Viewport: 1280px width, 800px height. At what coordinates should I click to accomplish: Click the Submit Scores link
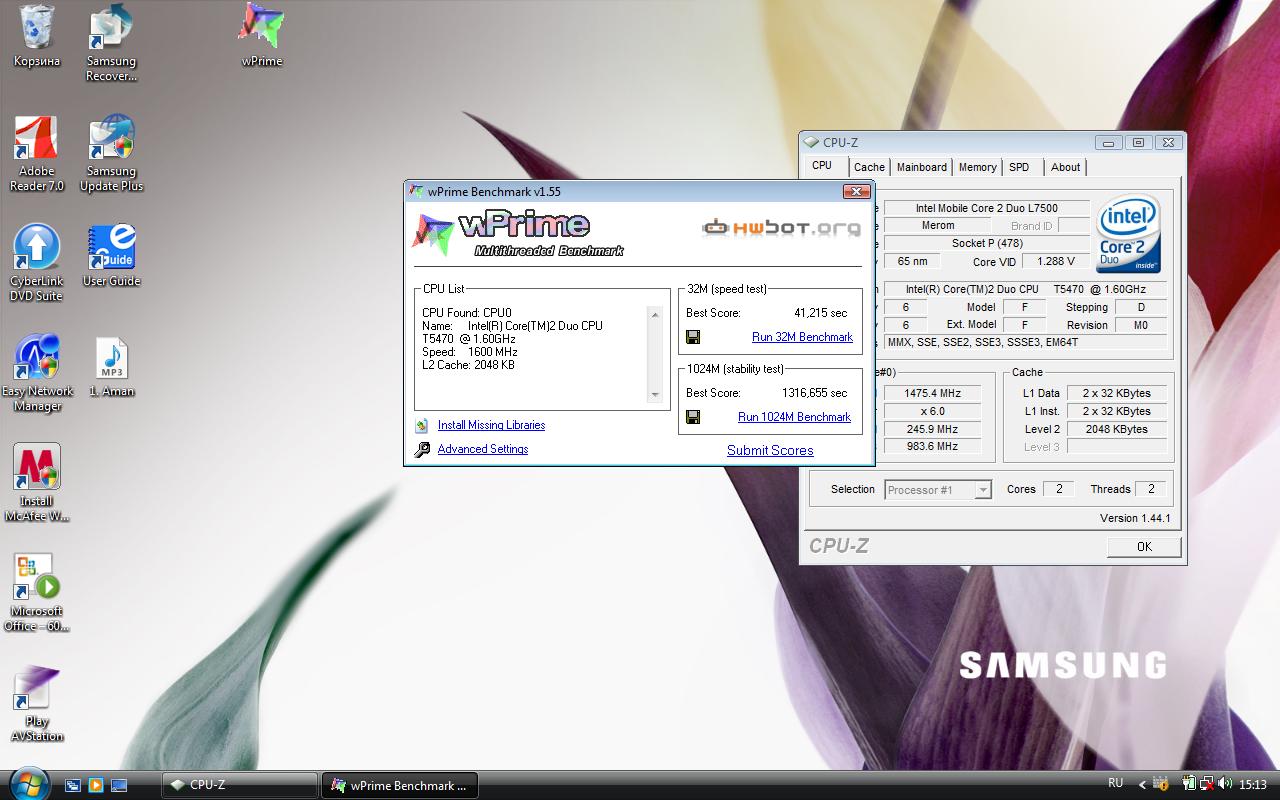coord(770,450)
